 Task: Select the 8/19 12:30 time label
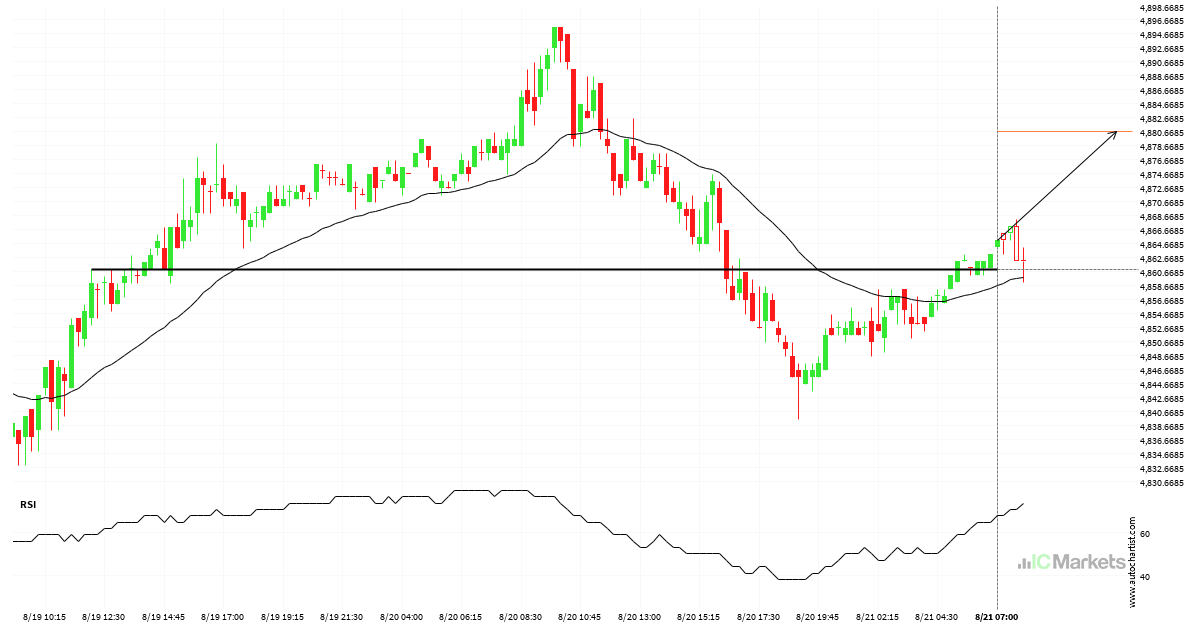coord(103,617)
